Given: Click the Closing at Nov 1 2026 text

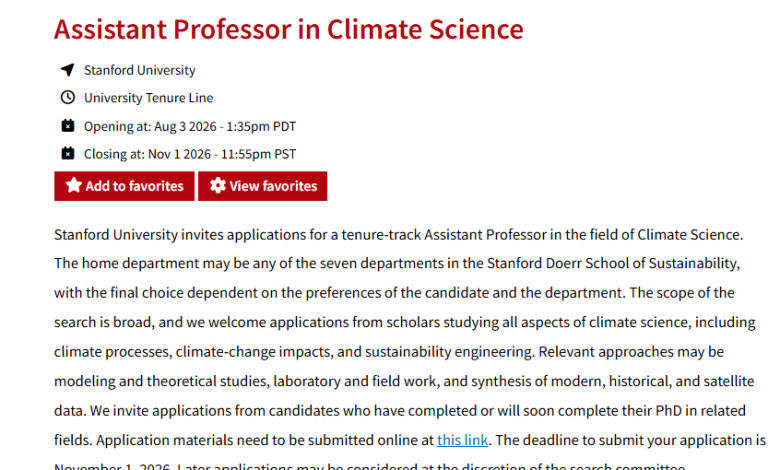Looking at the screenshot, I should coord(190,154).
